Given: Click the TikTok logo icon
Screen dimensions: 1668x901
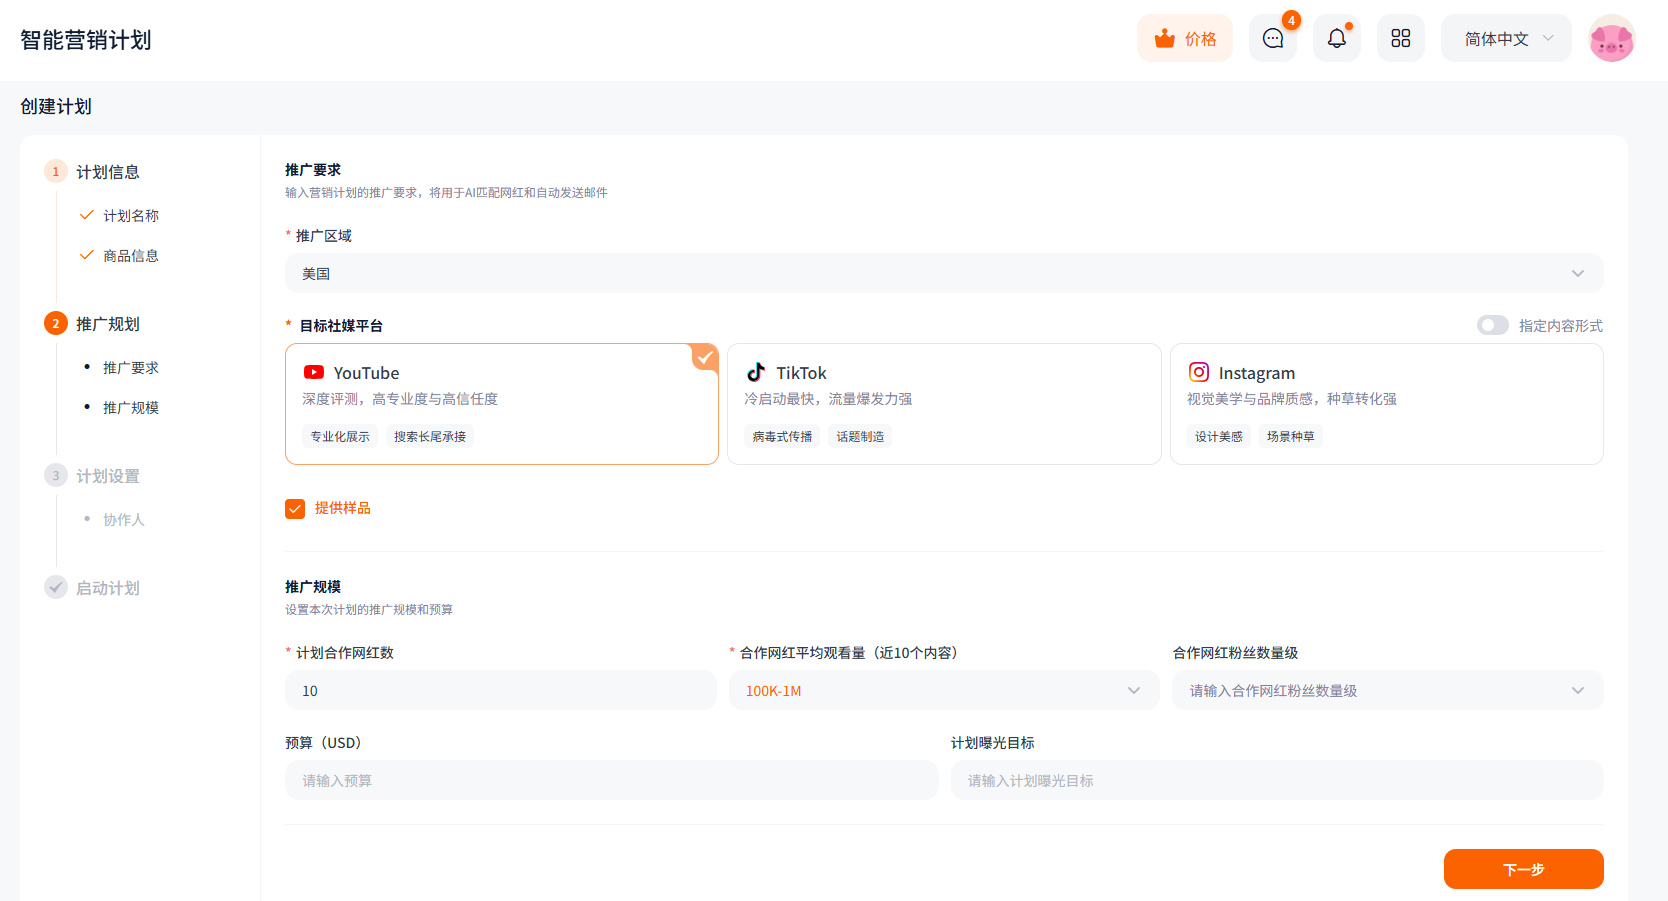Looking at the screenshot, I should click(x=756, y=372).
